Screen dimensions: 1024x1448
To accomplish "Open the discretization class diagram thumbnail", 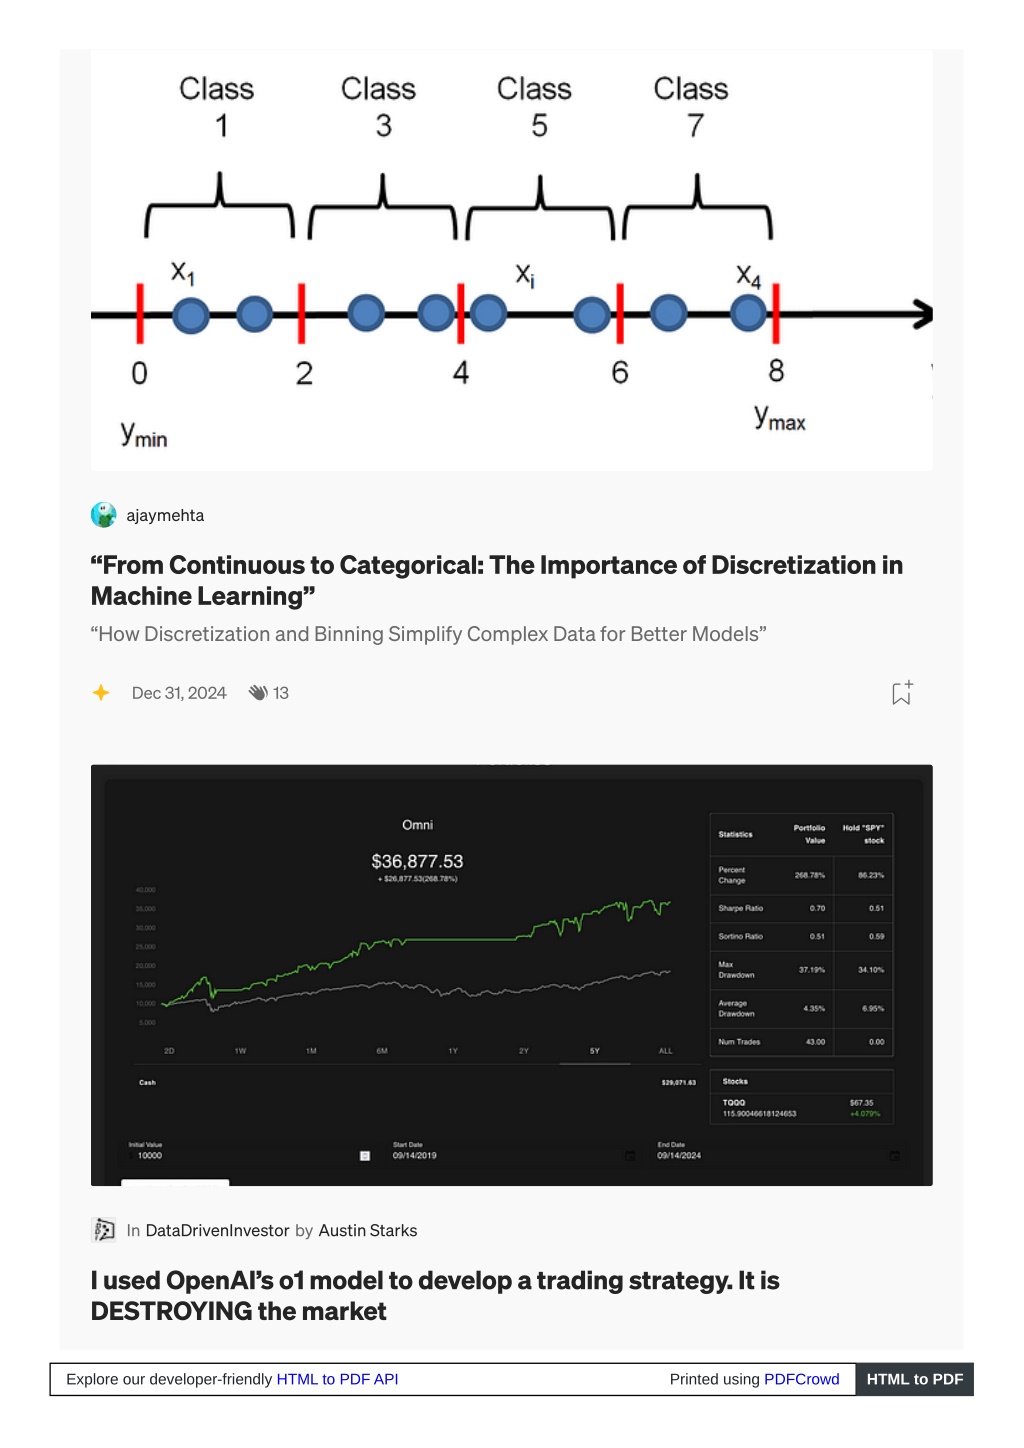I will tap(512, 260).
